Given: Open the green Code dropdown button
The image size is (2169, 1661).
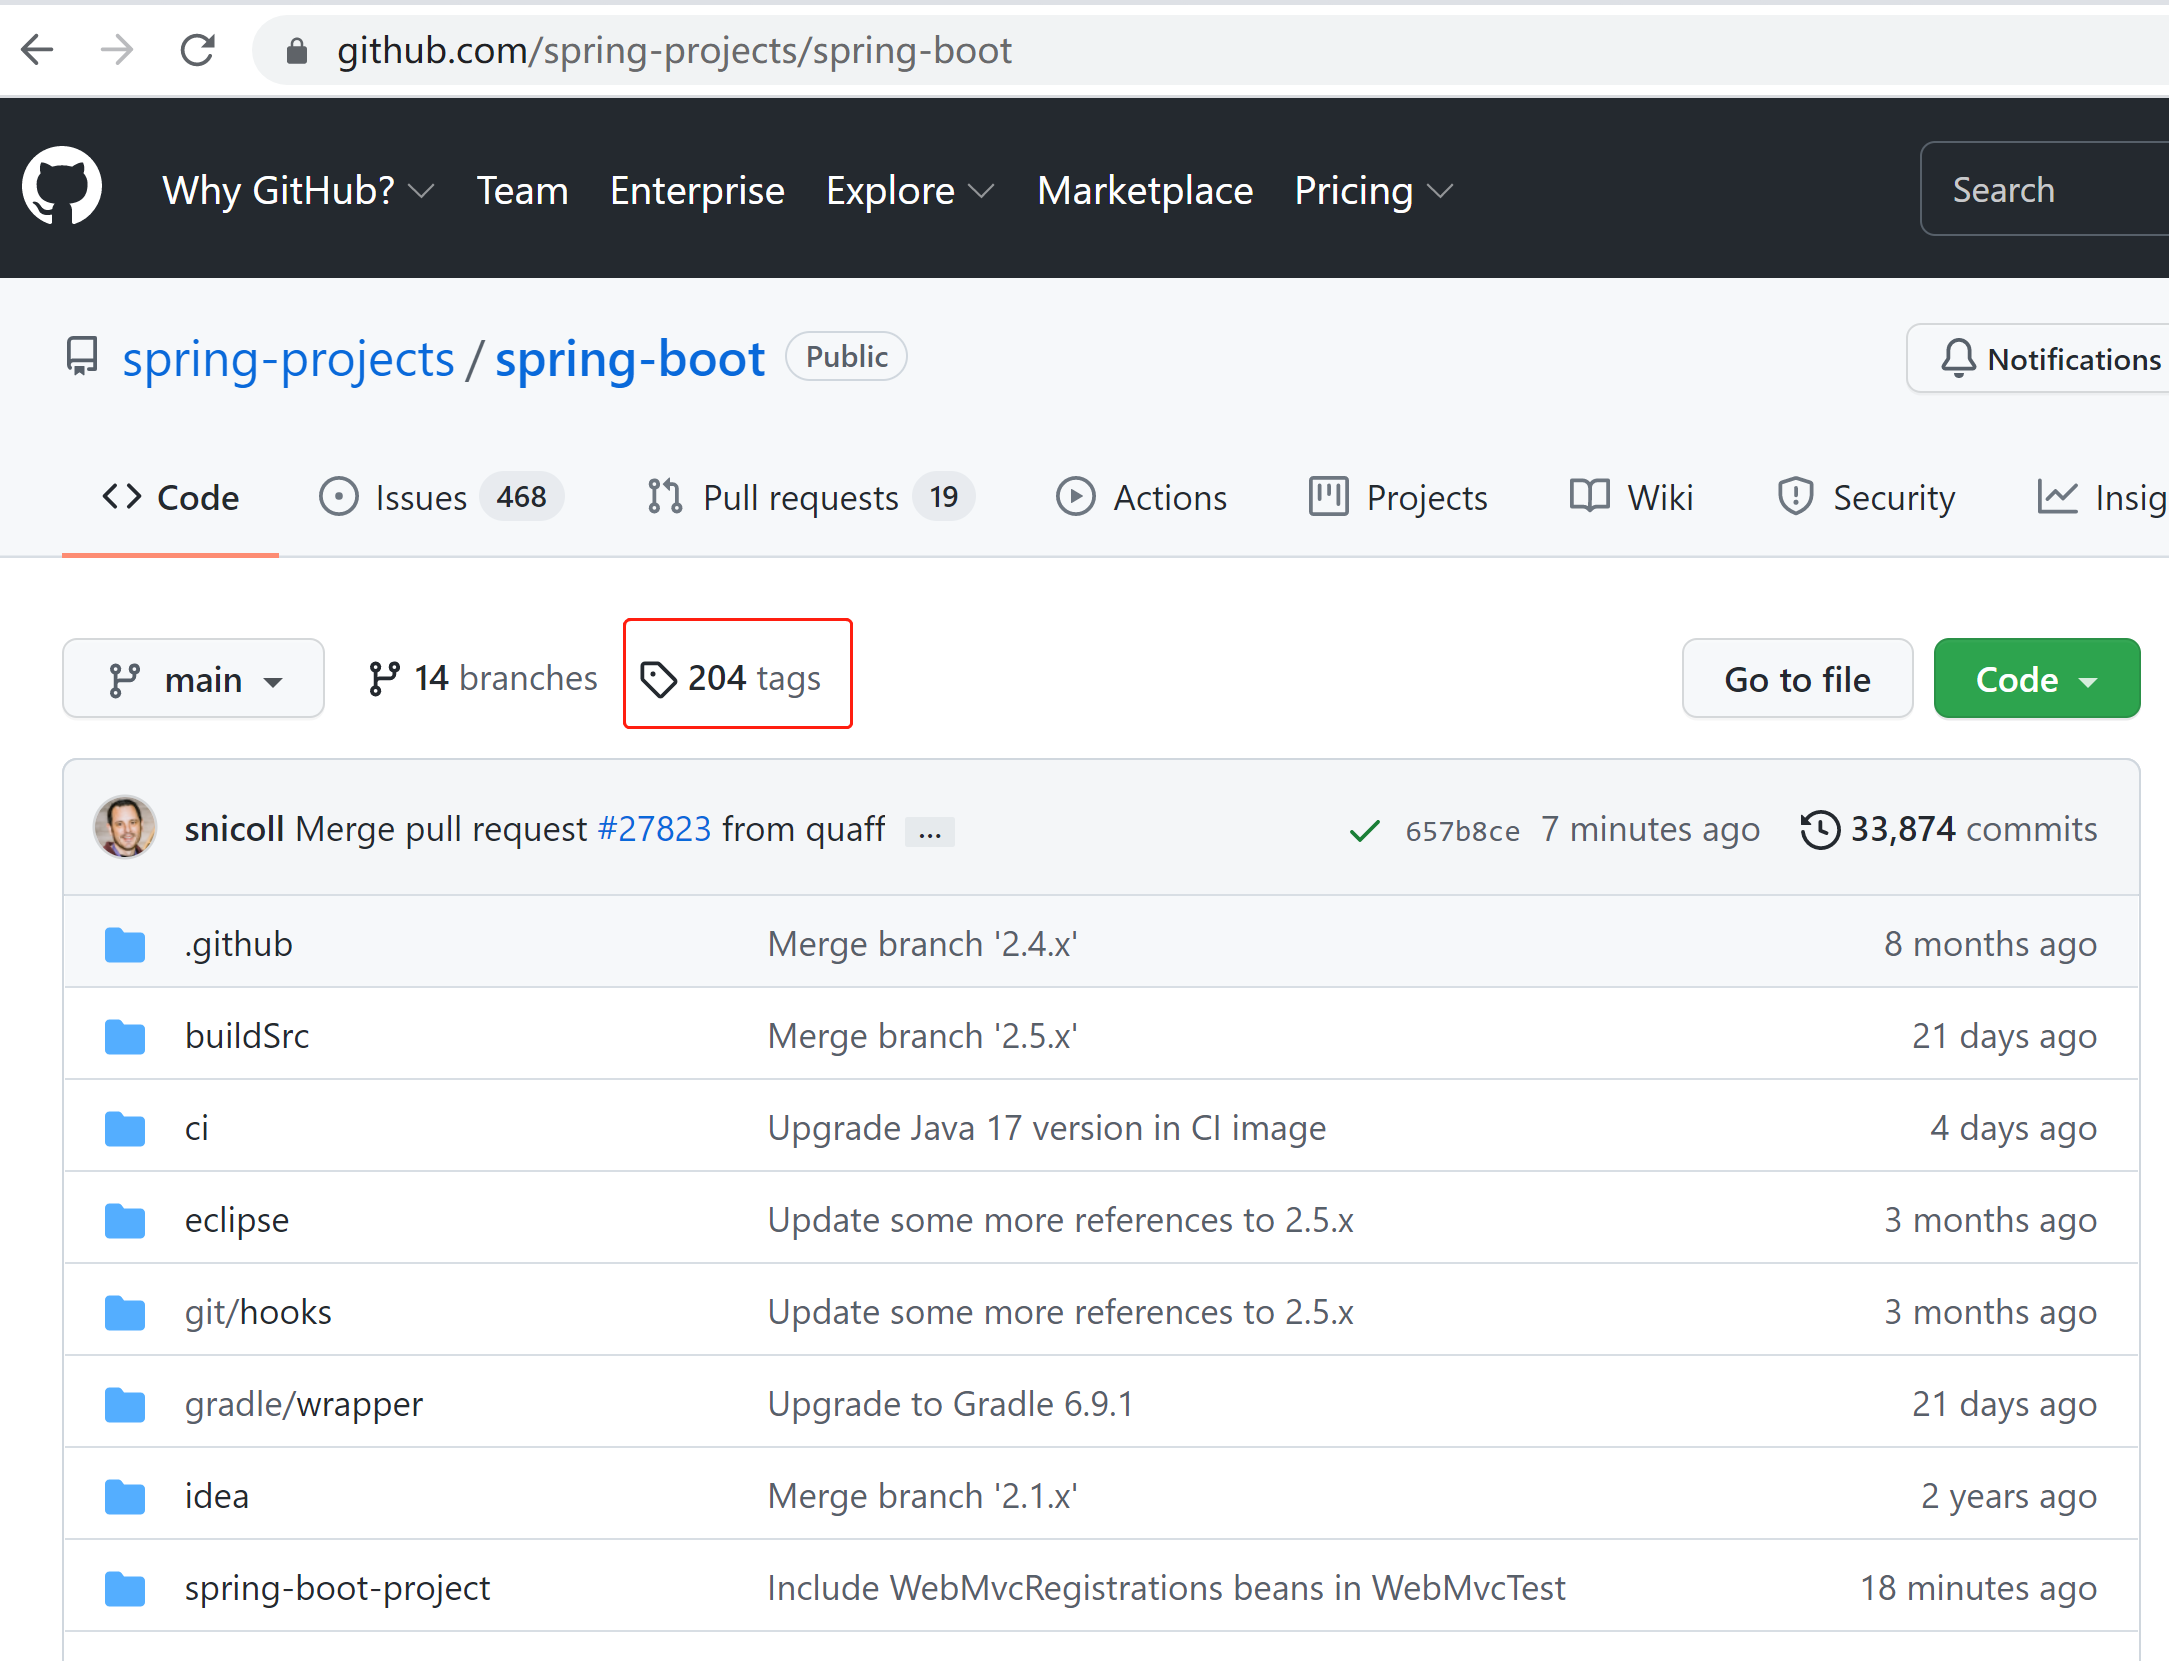Looking at the screenshot, I should coord(2036,679).
